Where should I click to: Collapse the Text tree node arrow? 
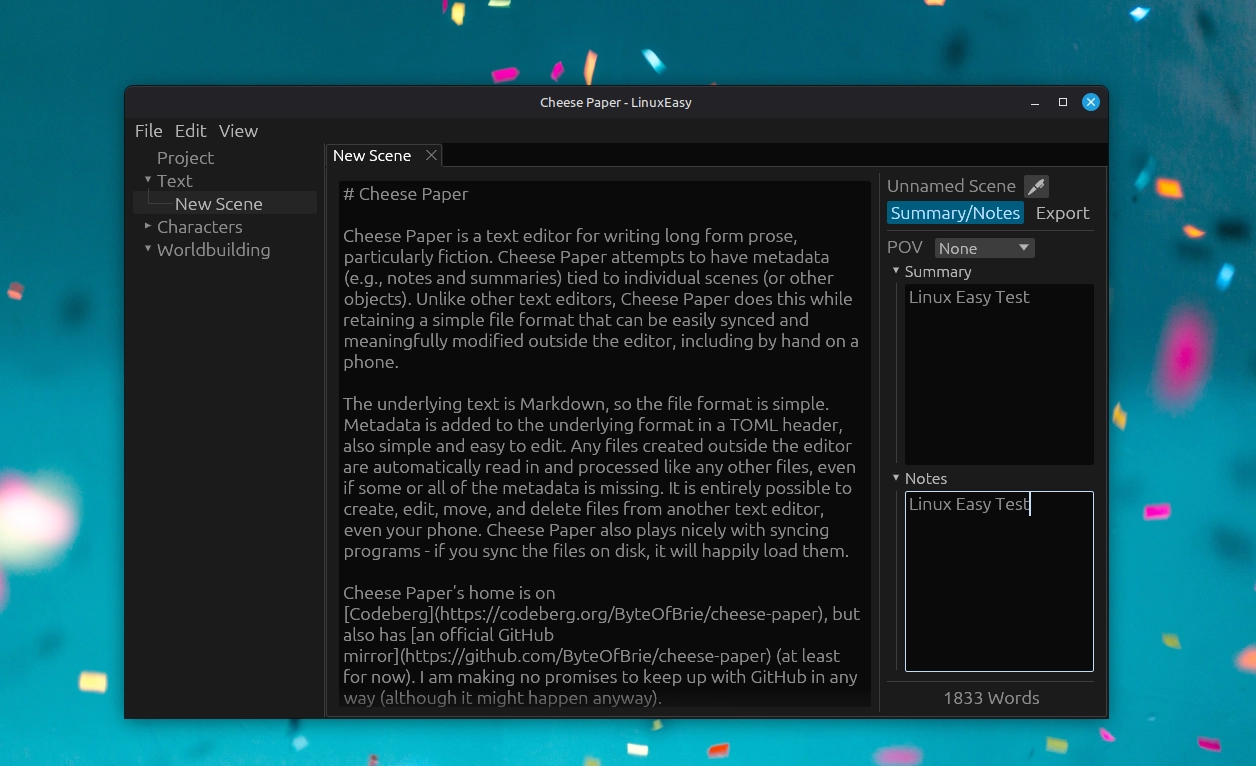(148, 180)
